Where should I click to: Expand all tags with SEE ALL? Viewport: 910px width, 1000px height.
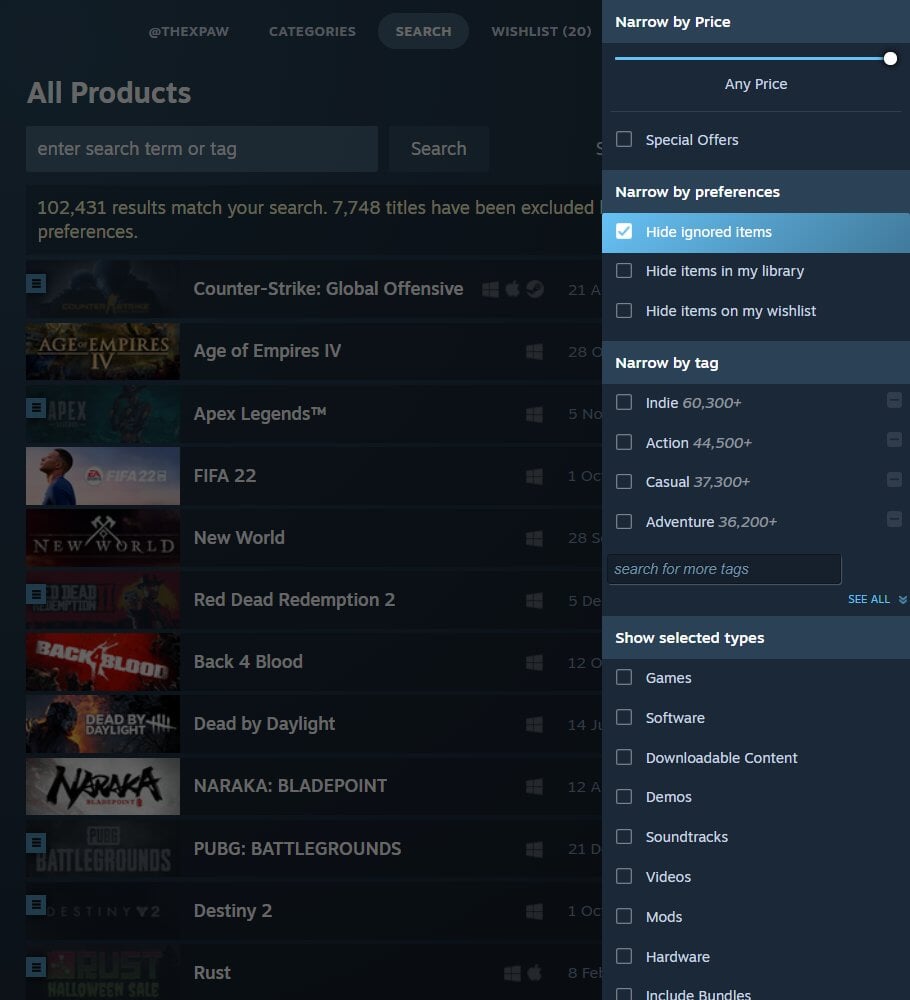[x=876, y=599]
